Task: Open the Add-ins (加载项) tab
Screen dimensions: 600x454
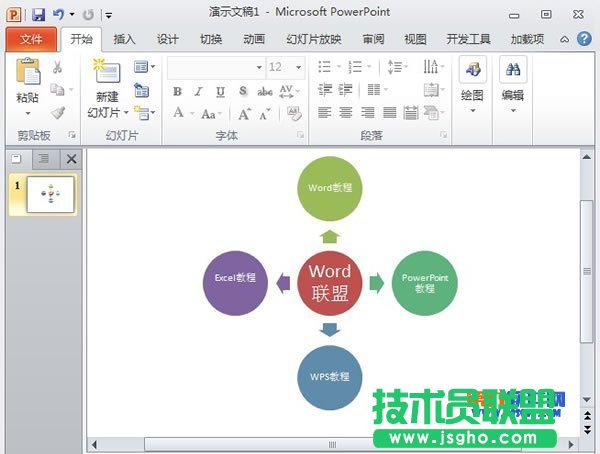Action: point(527,39)
